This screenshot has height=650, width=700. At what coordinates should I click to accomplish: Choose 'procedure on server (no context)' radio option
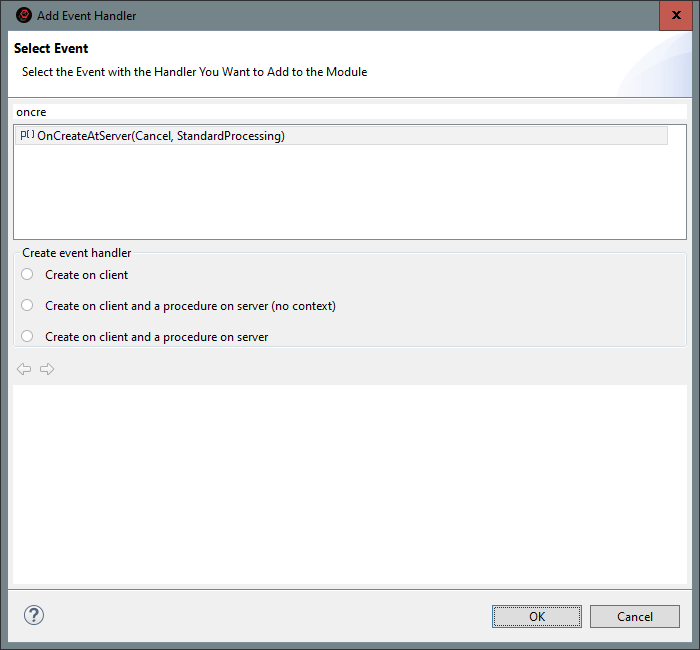(27, 306)
